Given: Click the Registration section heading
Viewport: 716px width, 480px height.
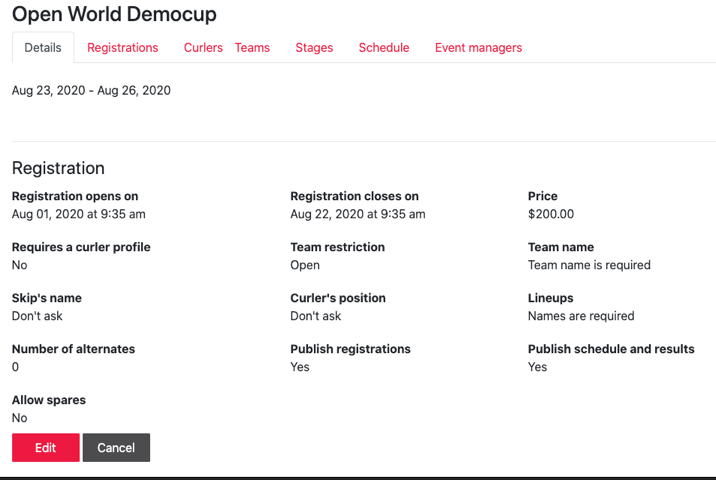Looking at the screenshot, I should (58, 168).
